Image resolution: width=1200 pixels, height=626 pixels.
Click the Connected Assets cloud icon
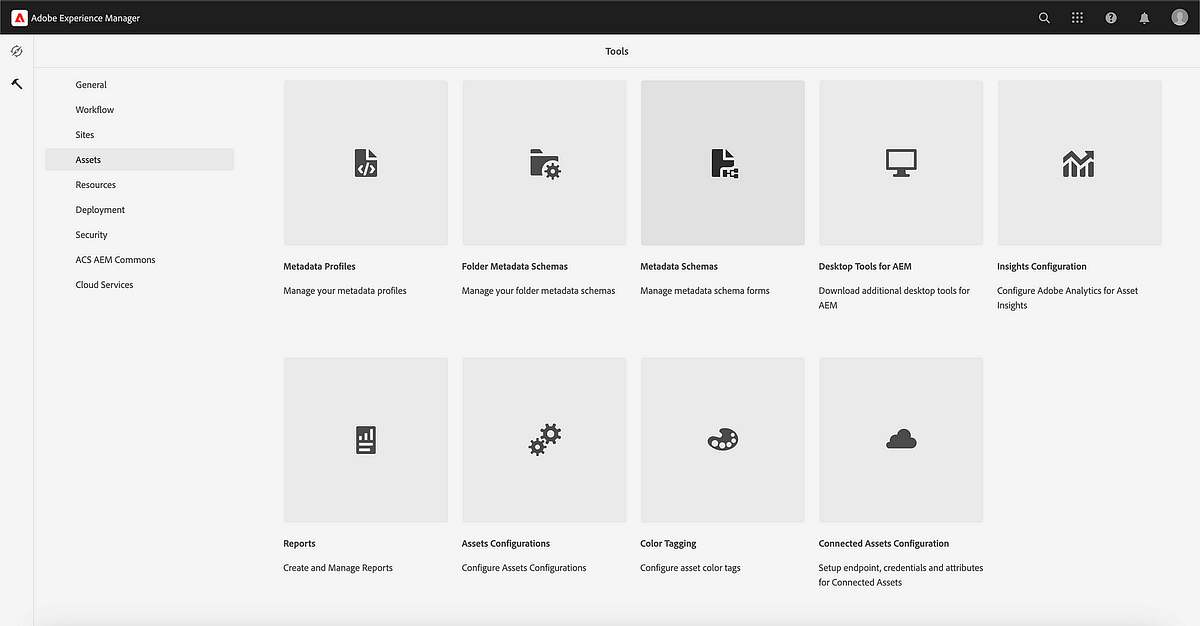900,439
